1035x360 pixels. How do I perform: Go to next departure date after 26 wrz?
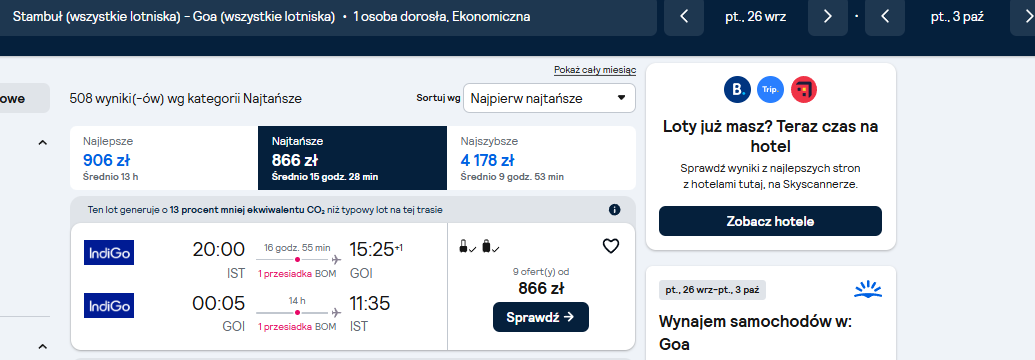pos(828,17)
